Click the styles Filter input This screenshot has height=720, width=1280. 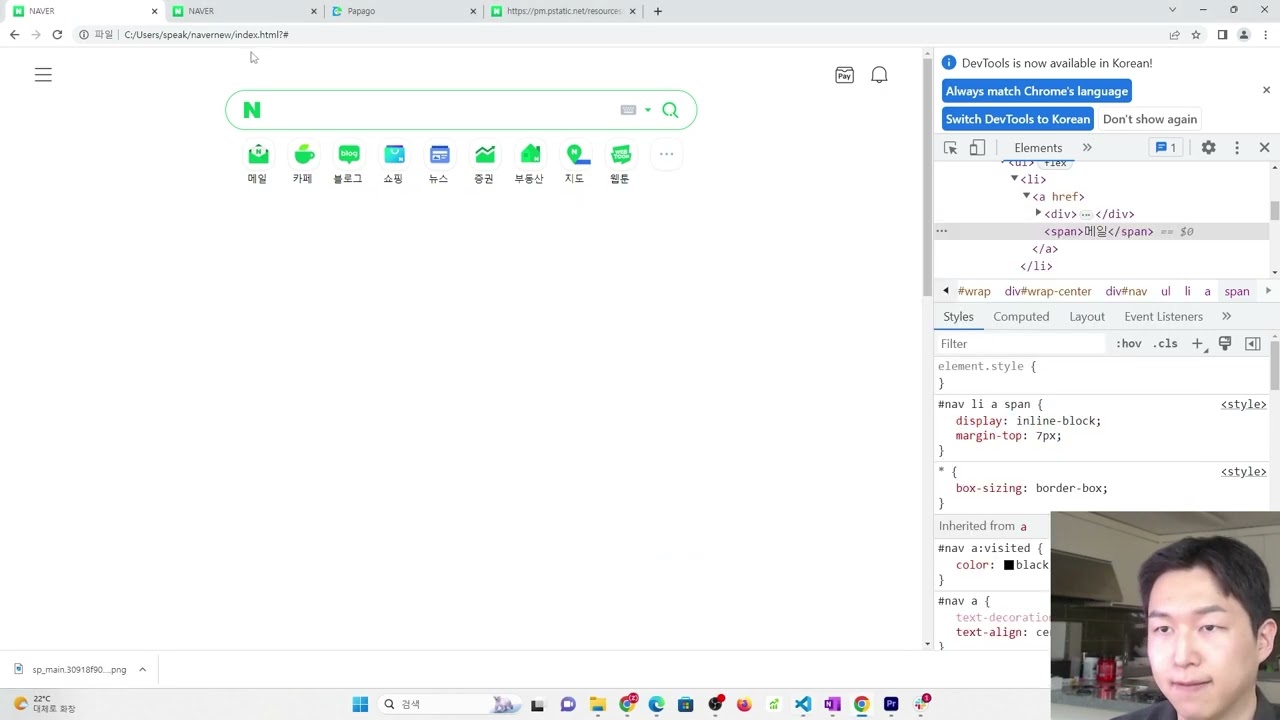coord(1022,344)
